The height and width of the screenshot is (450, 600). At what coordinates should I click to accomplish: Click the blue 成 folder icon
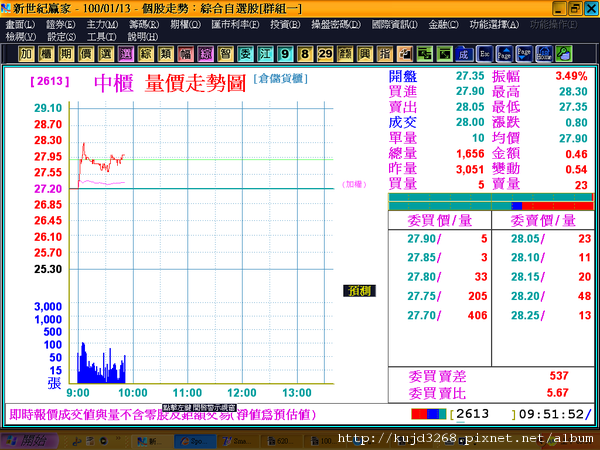(464, 54)
